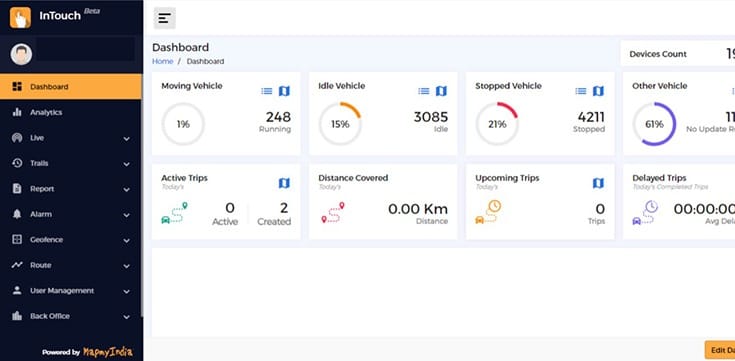Click the 0.00 Km distance value
735x361 pixels.
coord(418,209)
